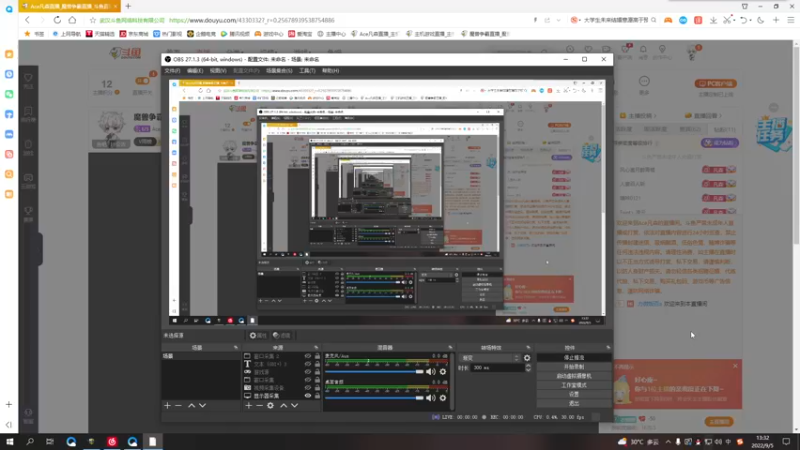This screenshot has height=450, width=800.
Task: Toggle lock on 显示器采集 source
Action: (317, 396)
